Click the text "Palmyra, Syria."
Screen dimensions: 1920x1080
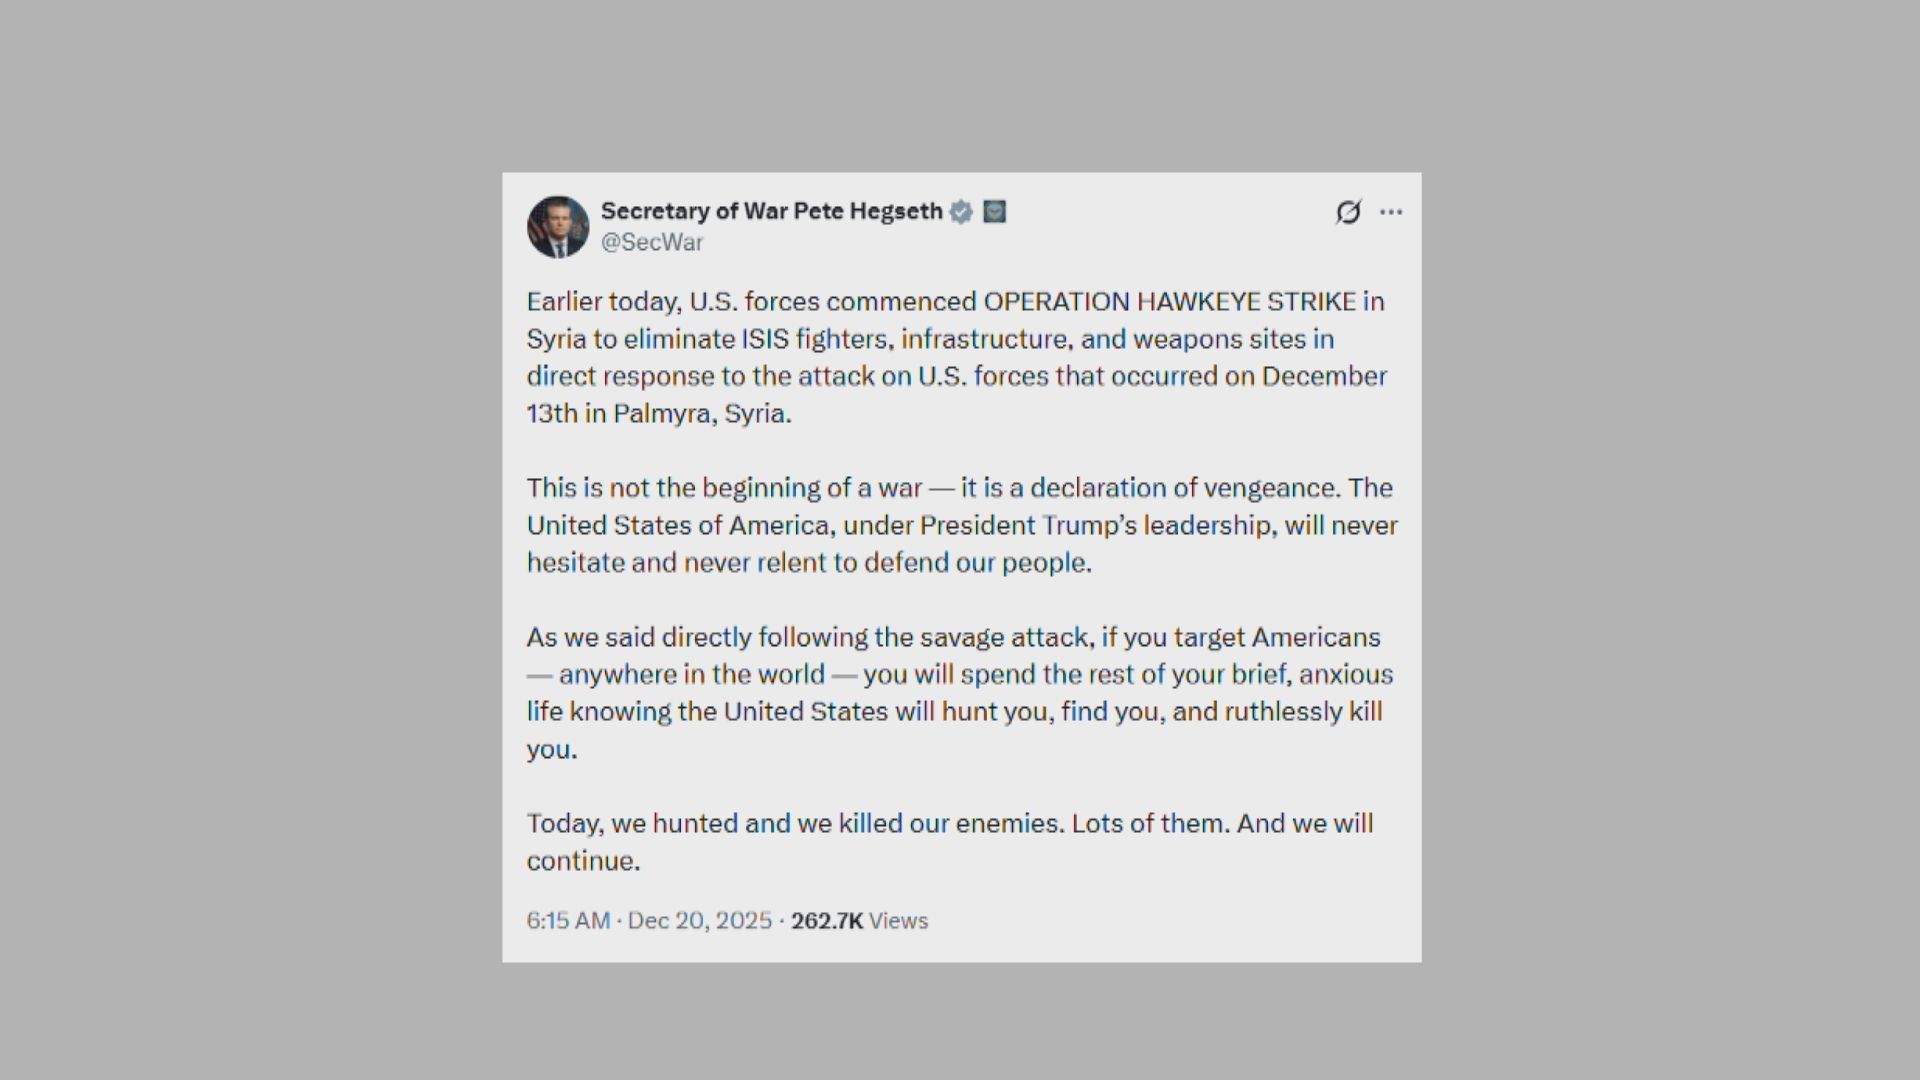tap(702, 414)
